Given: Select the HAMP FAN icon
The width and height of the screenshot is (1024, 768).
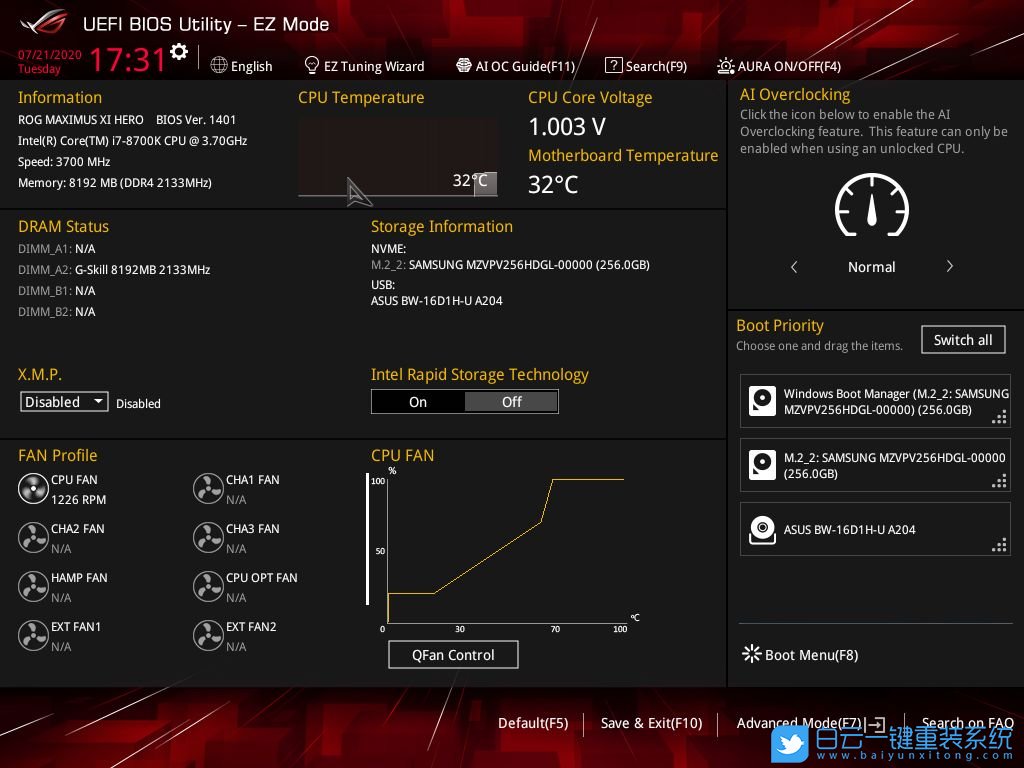Looking at the screenshot, I should [33, 587].
